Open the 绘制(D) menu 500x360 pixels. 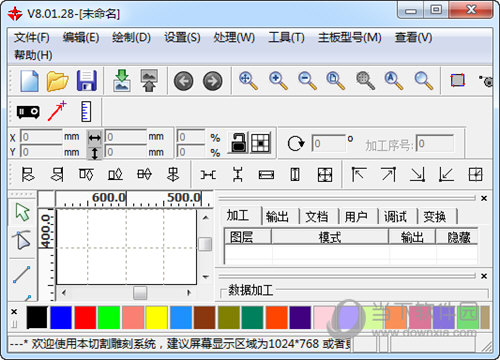click(x=131, y=37)
